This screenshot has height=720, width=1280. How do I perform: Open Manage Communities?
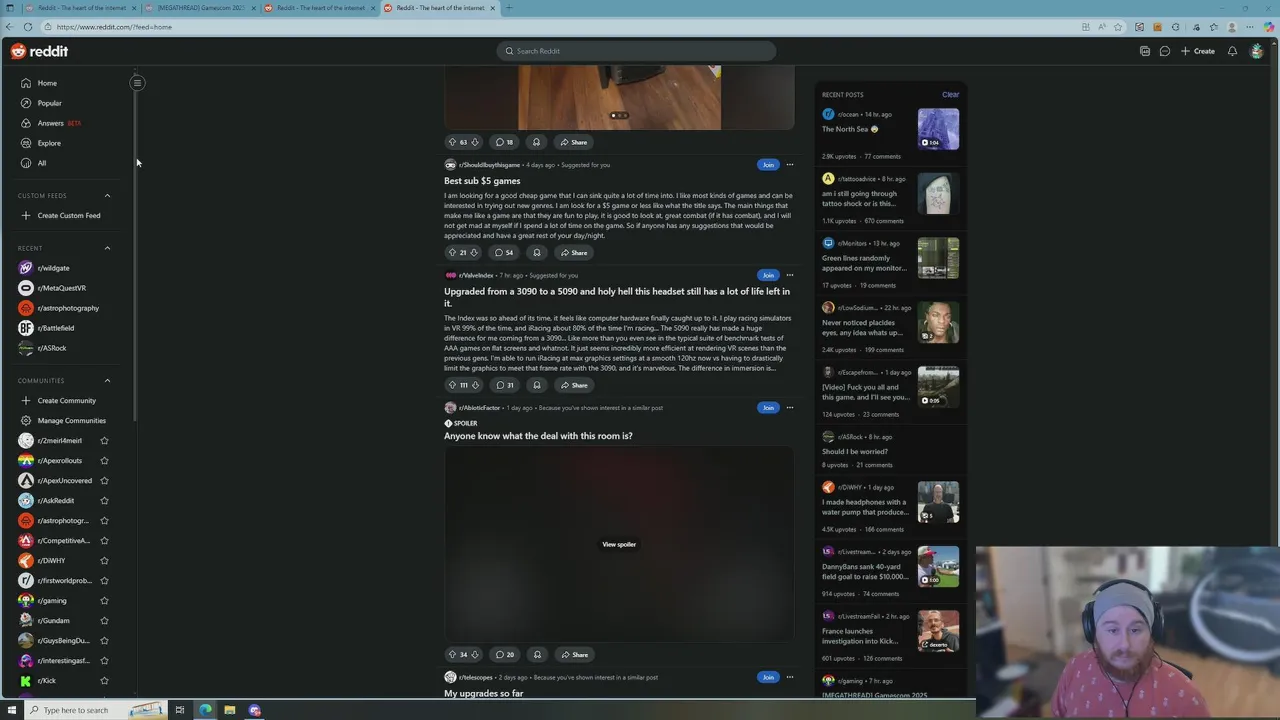pyautogui.click(x=71, y=420)
